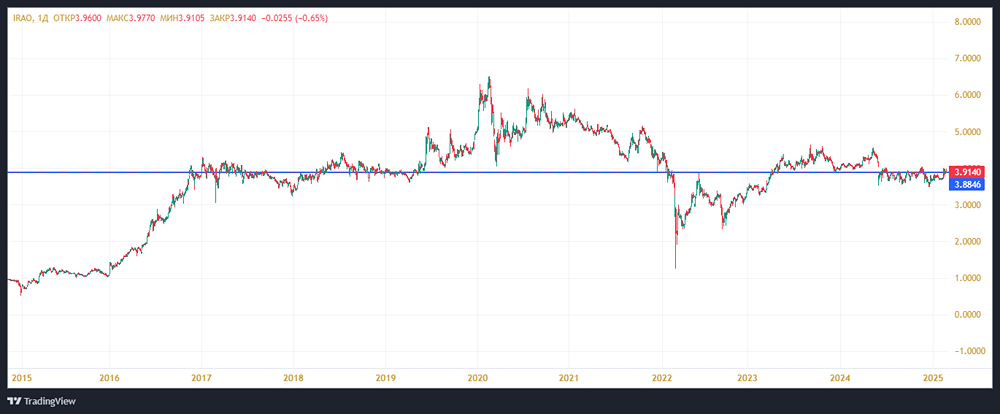Click the 2020 time axis label
Viewport: 1000px width, 414px height.
(478, 378)
